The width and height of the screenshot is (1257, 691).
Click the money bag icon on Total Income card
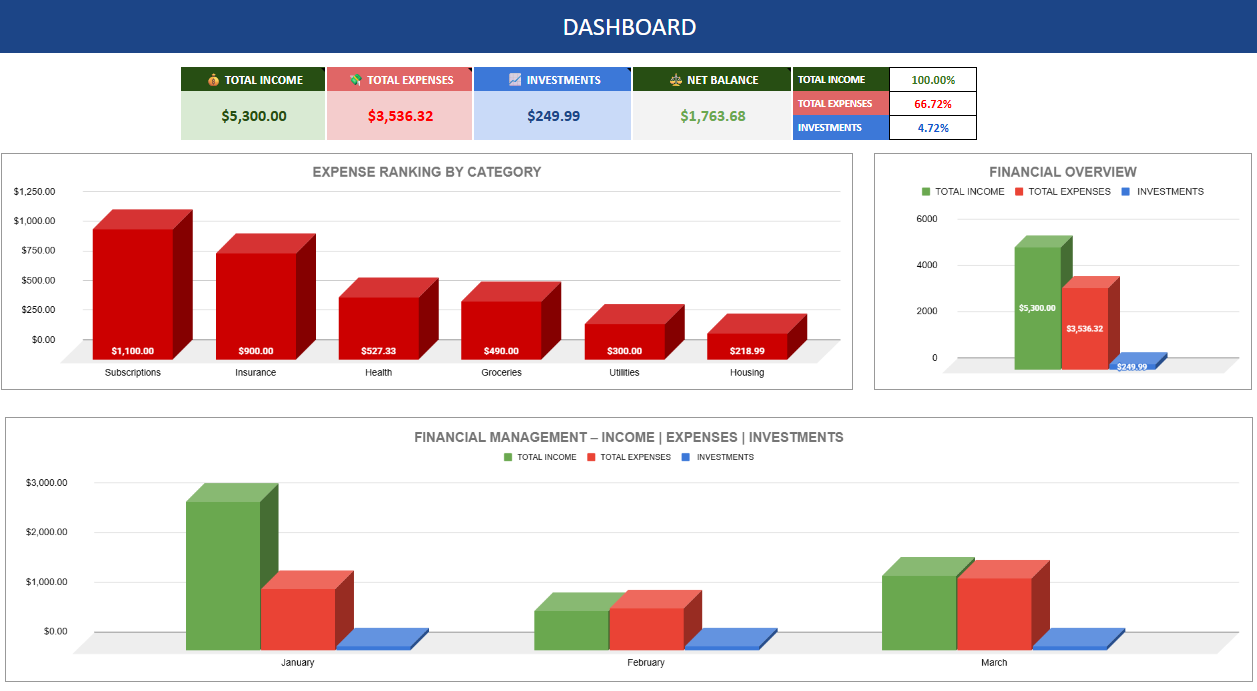[x=212, y=79]
